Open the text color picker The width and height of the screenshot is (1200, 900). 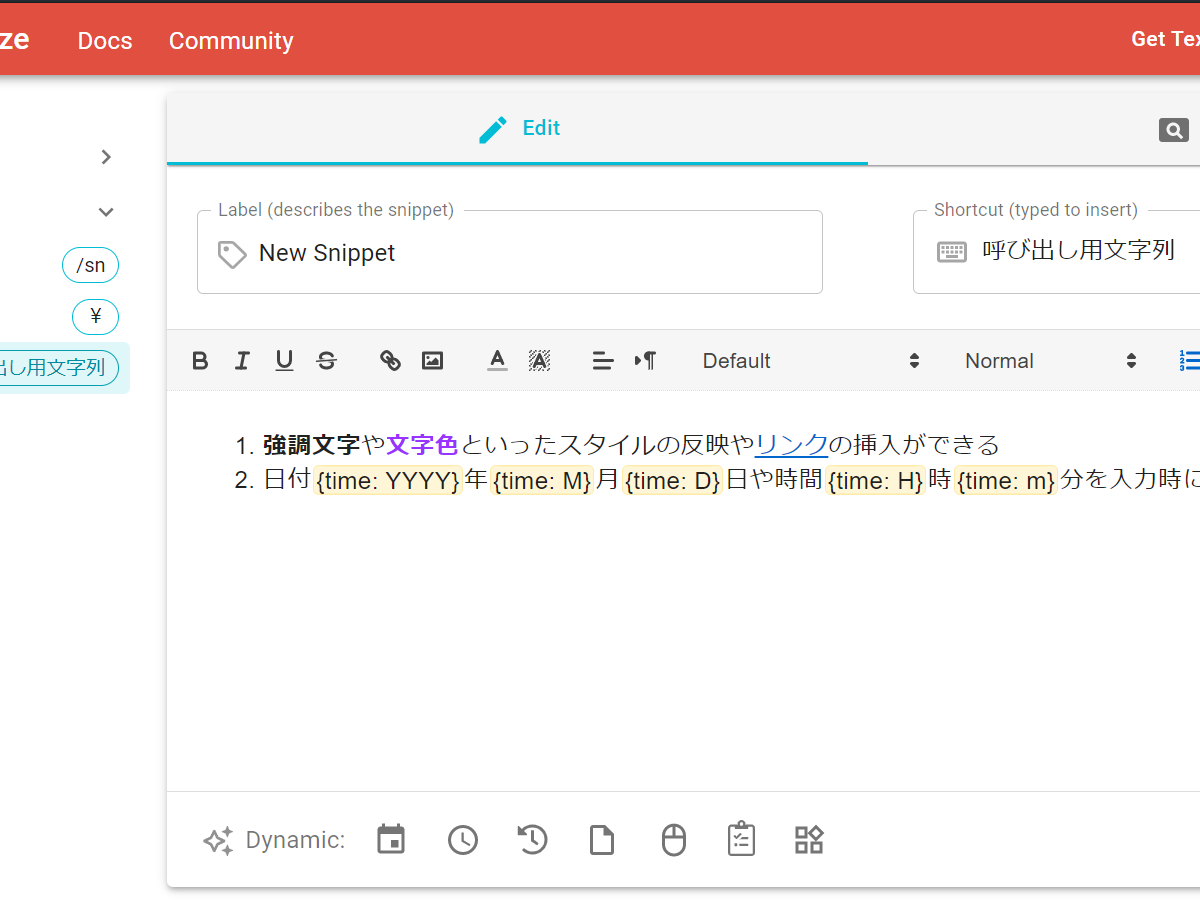(497, 361)
